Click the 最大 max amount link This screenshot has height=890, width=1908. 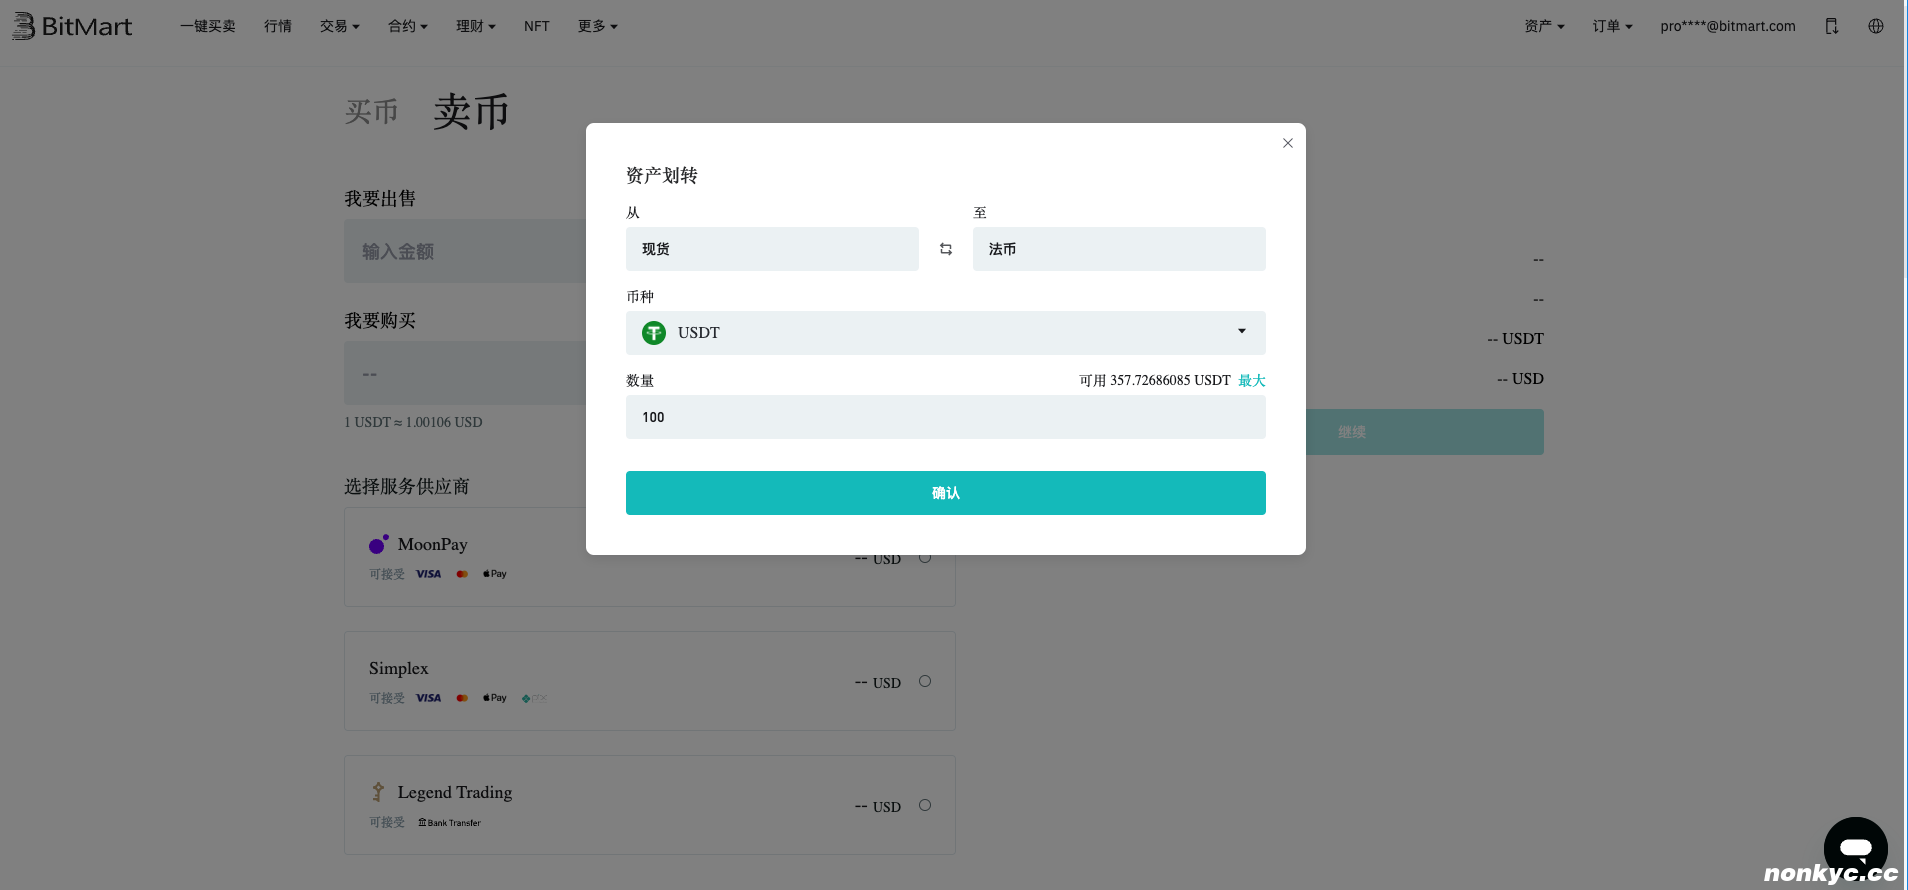[x=1251, y=380]
